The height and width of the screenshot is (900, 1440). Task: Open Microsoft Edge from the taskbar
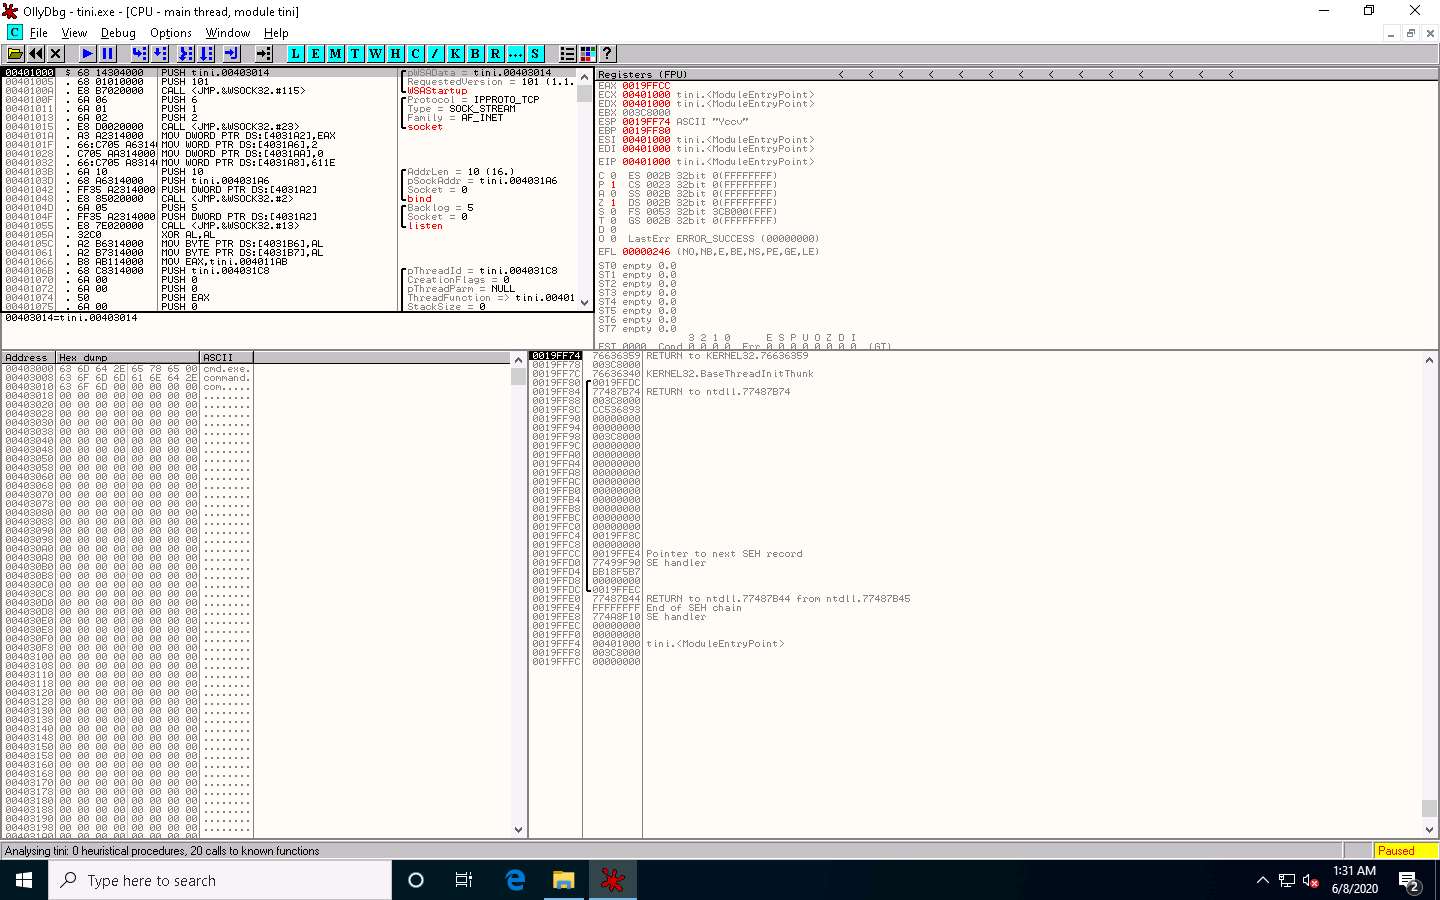point(515,880)
